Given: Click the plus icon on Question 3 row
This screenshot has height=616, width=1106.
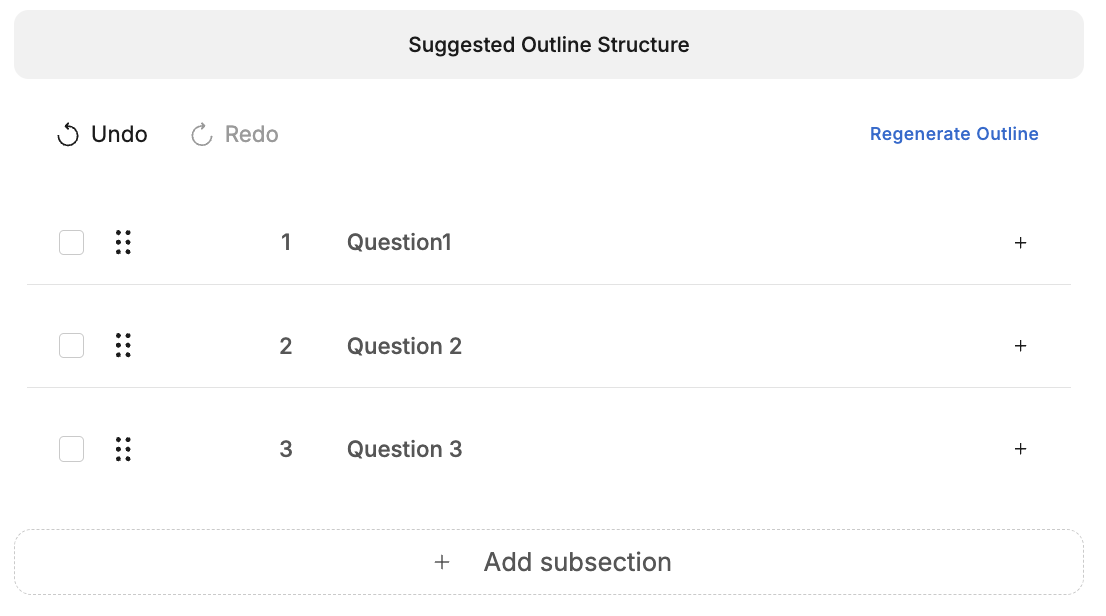Looking at the screenshot, I should pyautogui.click(x=1020, y=449).
